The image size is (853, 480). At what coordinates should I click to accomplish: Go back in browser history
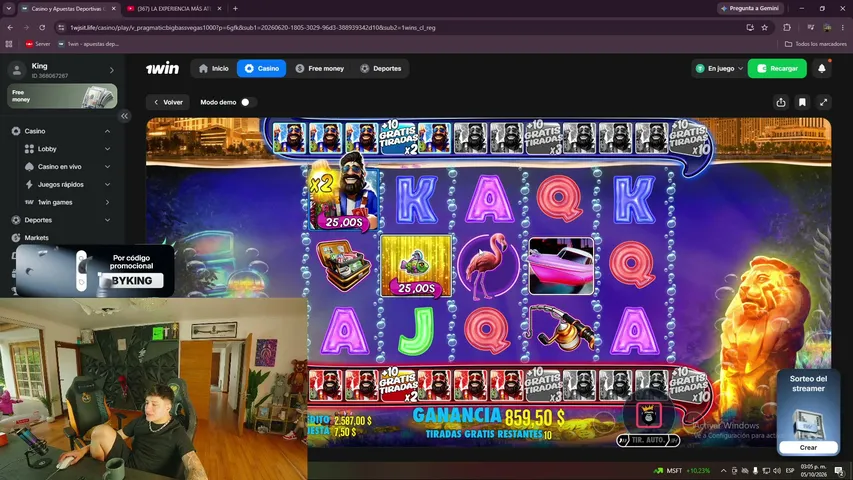(10, 27)
